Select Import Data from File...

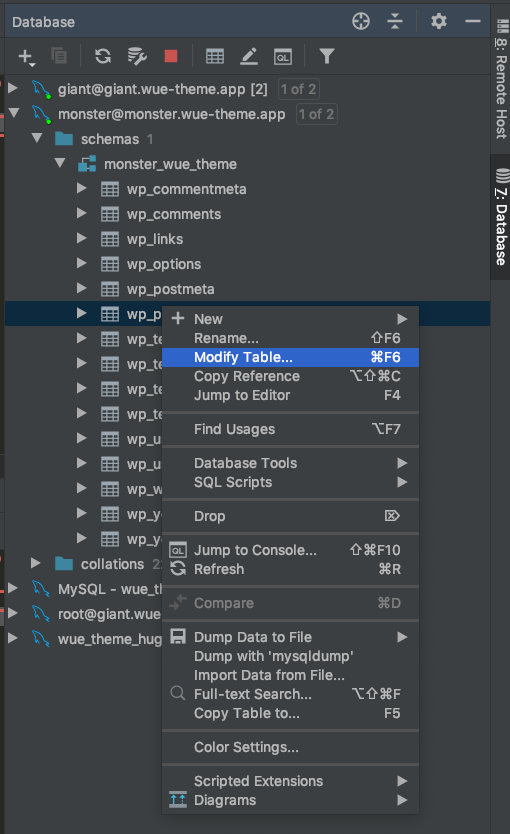tap(290, 675)
